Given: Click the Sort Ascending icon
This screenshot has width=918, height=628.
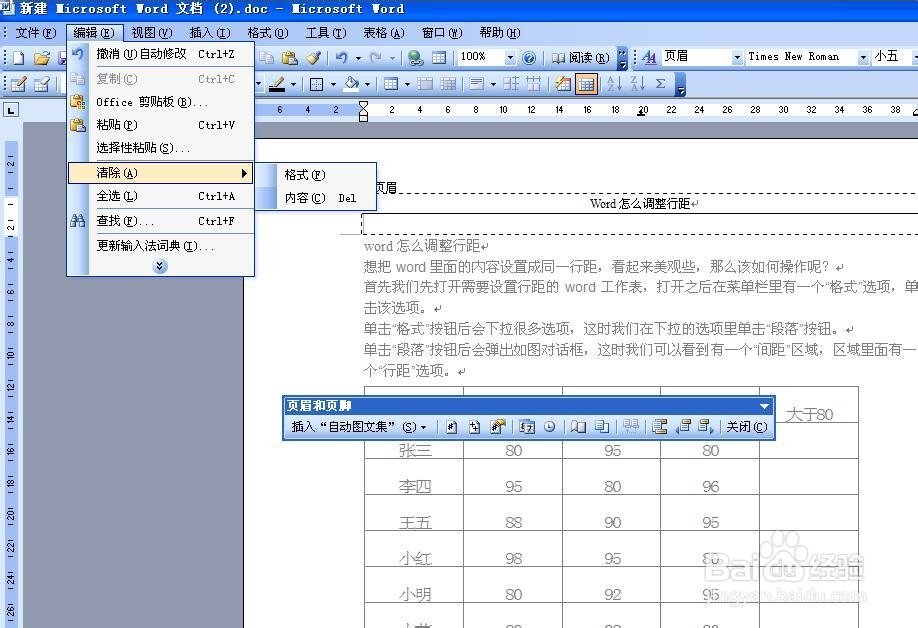Looking at the screenshot, I should tap(615, 85).
